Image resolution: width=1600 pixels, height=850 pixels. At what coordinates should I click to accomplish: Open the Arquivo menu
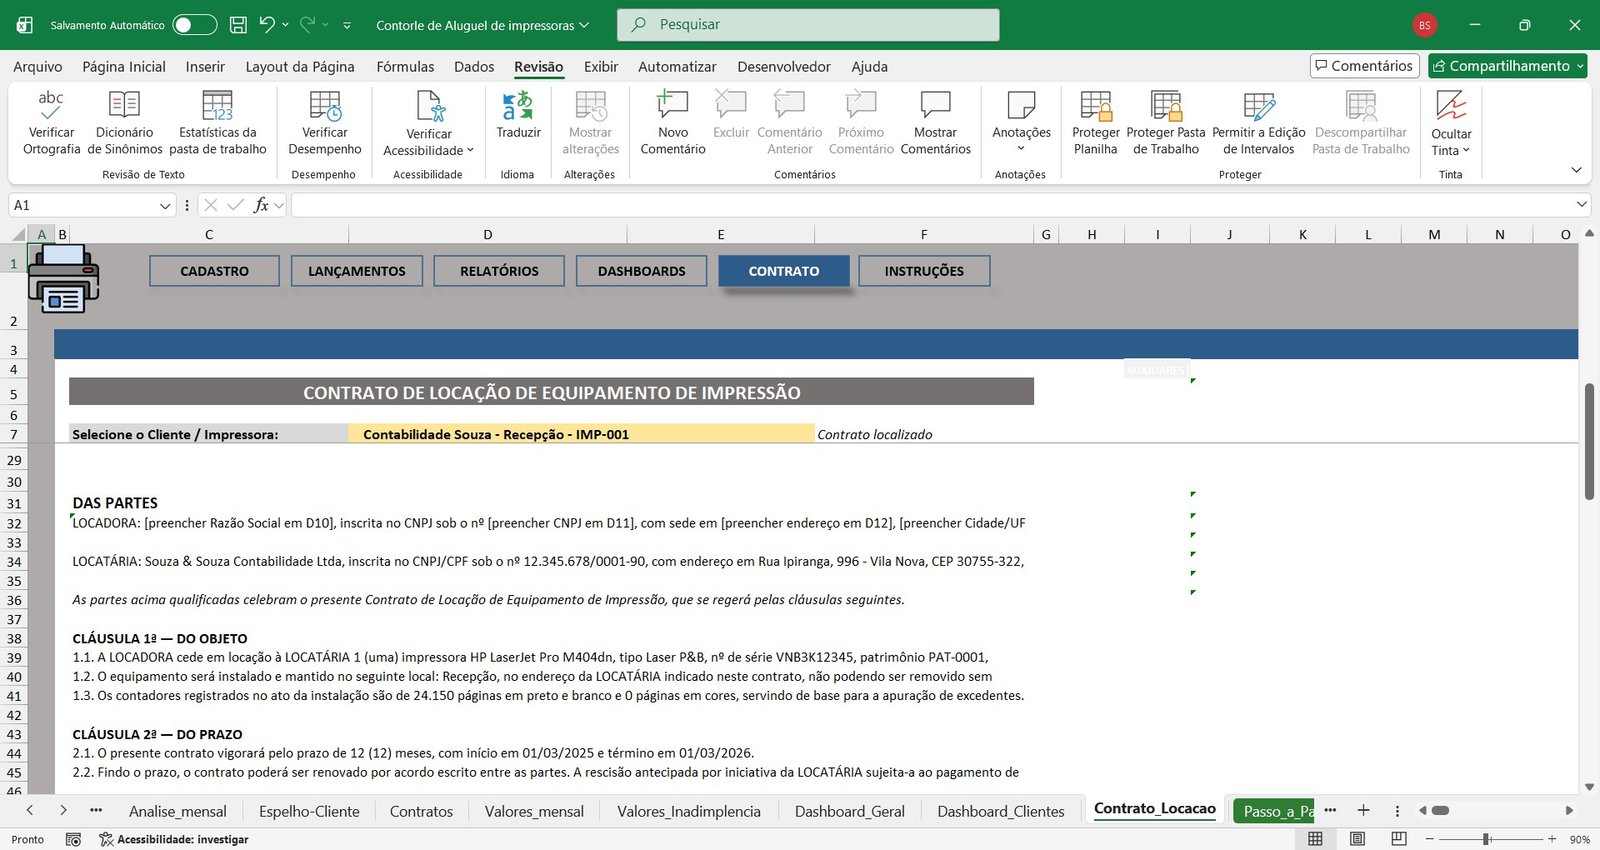coord(38,67)
